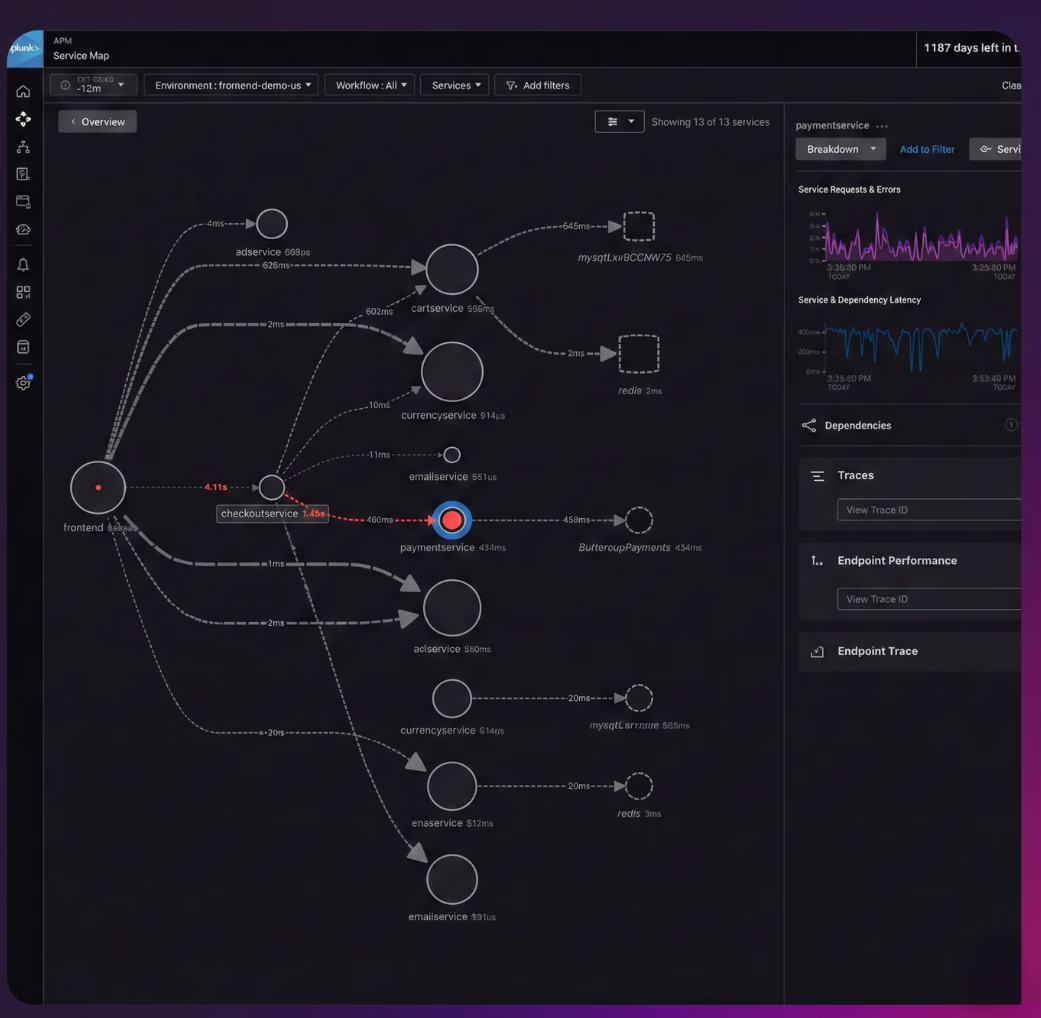Open the infrastructure hierarchy sidebar icon
Screen dimensions: 1041x1018
tap(23, 147)
